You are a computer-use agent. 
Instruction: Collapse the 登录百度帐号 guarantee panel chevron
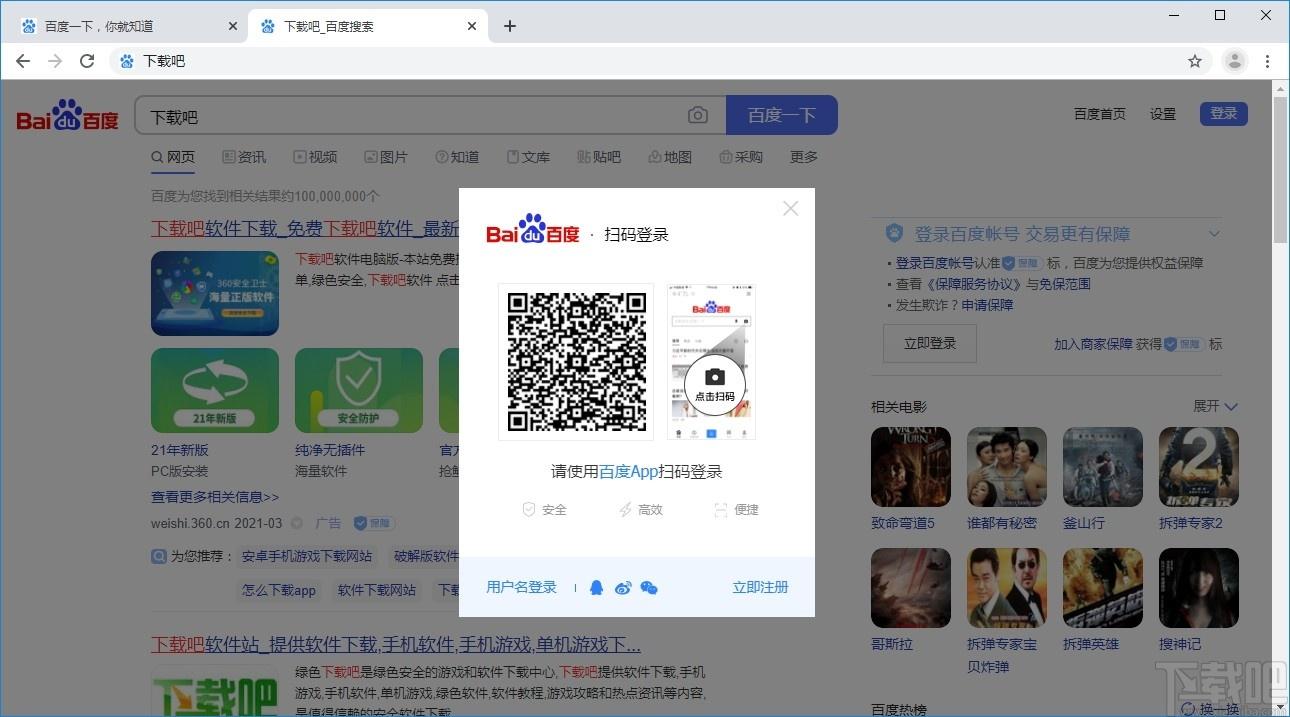(1214, 234)
